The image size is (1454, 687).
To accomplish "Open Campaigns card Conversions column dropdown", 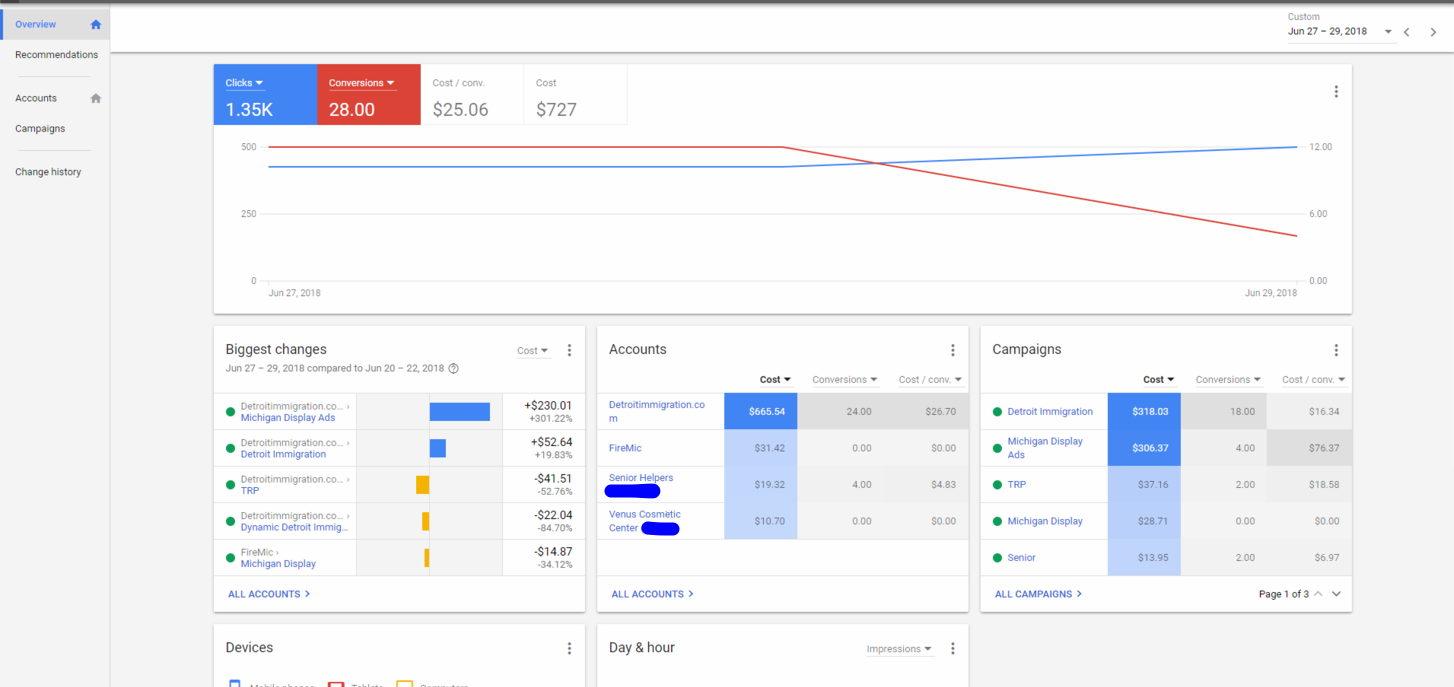I will point(1228,380).
